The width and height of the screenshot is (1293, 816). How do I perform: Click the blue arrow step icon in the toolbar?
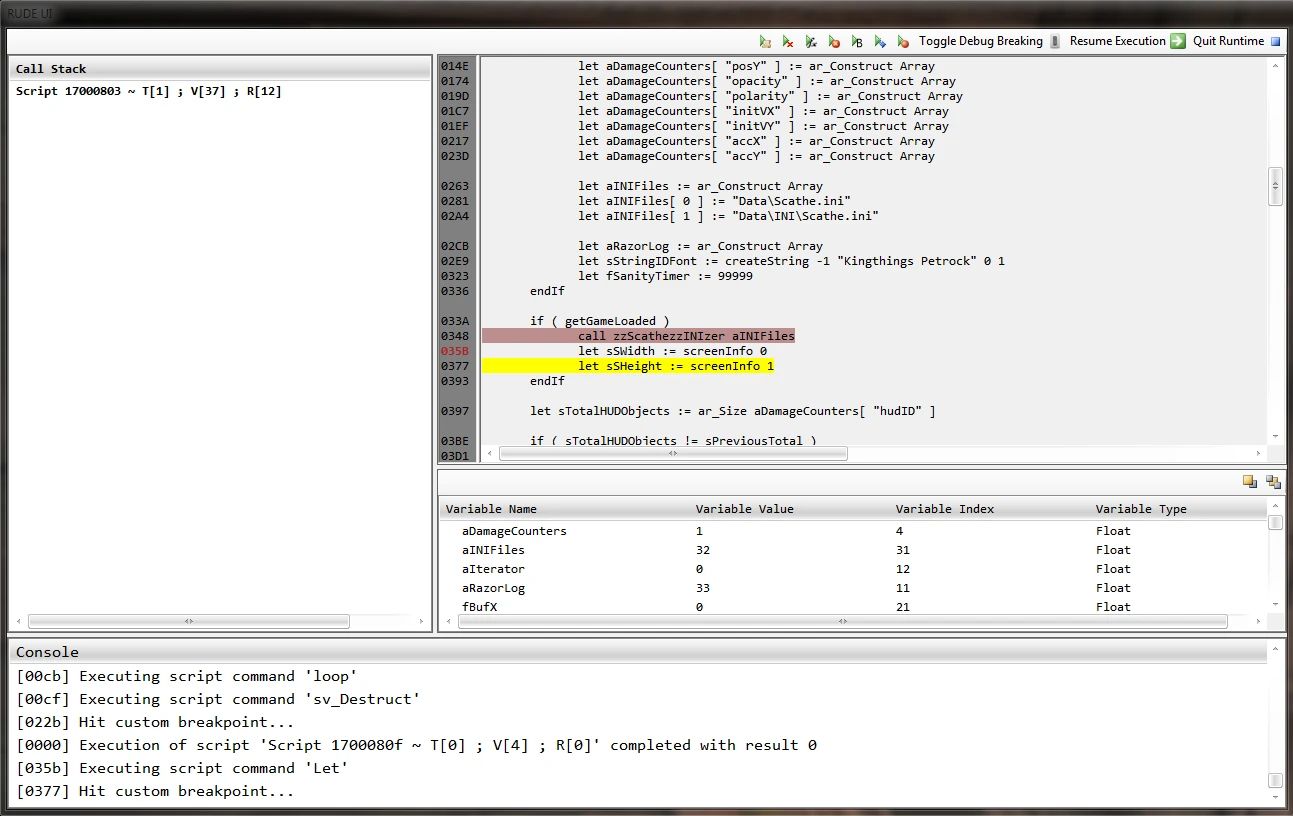882,41
